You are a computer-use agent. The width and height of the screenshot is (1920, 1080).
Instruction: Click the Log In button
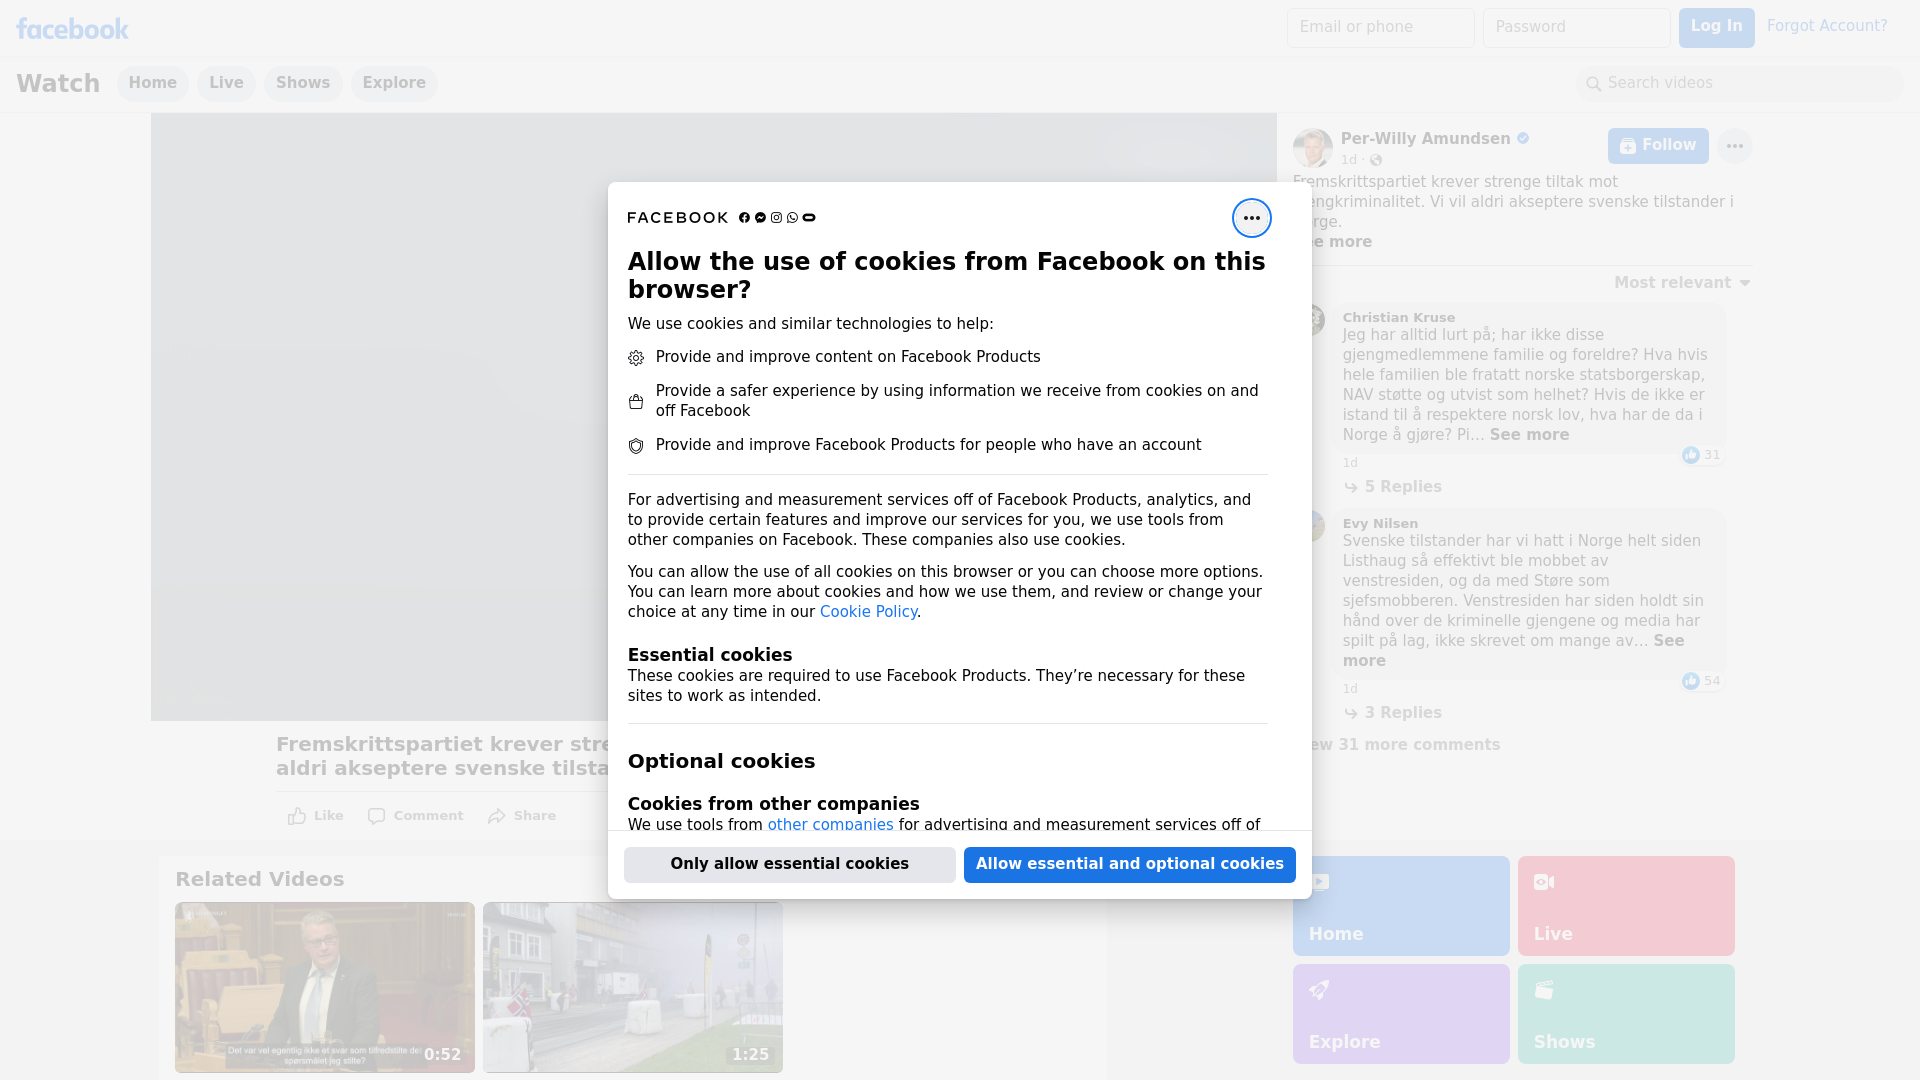[x=1716, y=28]
